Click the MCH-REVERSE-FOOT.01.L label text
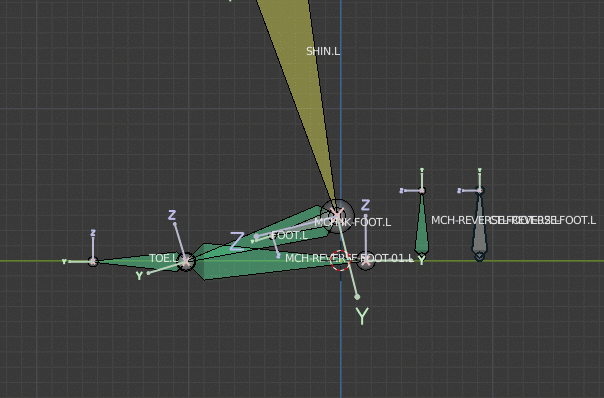This screenshot has width=604, height=398. click(x=349, y=258)
